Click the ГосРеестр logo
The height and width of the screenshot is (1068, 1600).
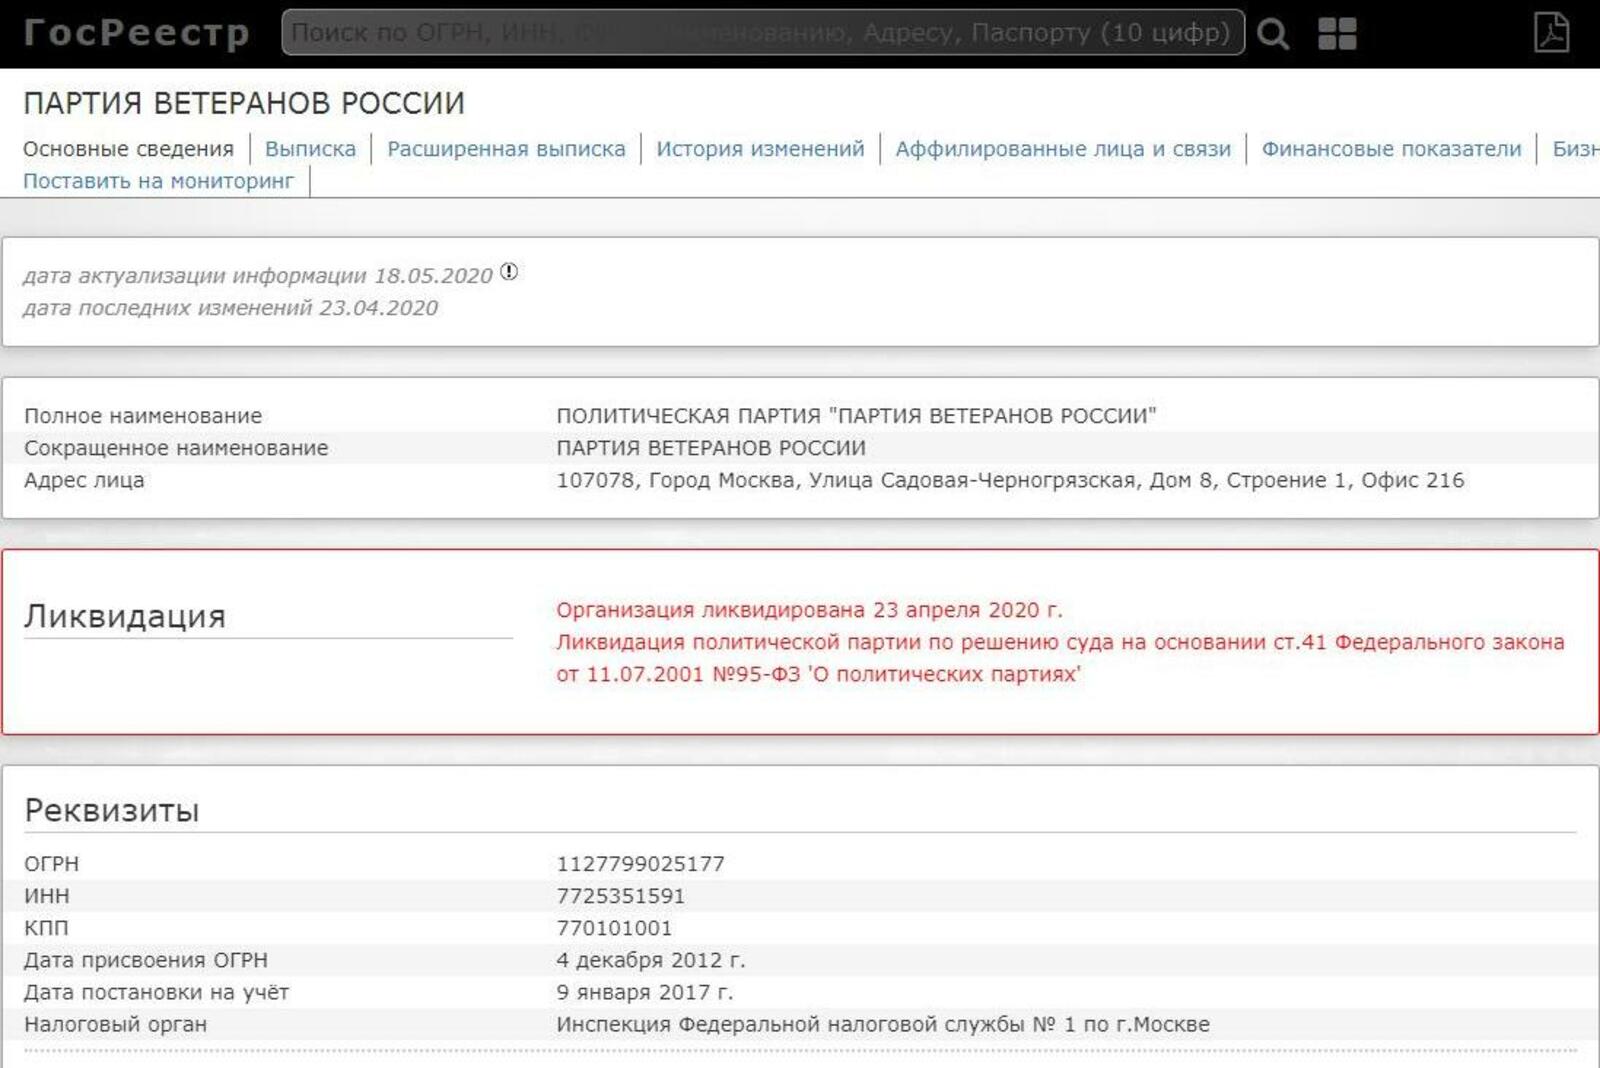(137, 33)
